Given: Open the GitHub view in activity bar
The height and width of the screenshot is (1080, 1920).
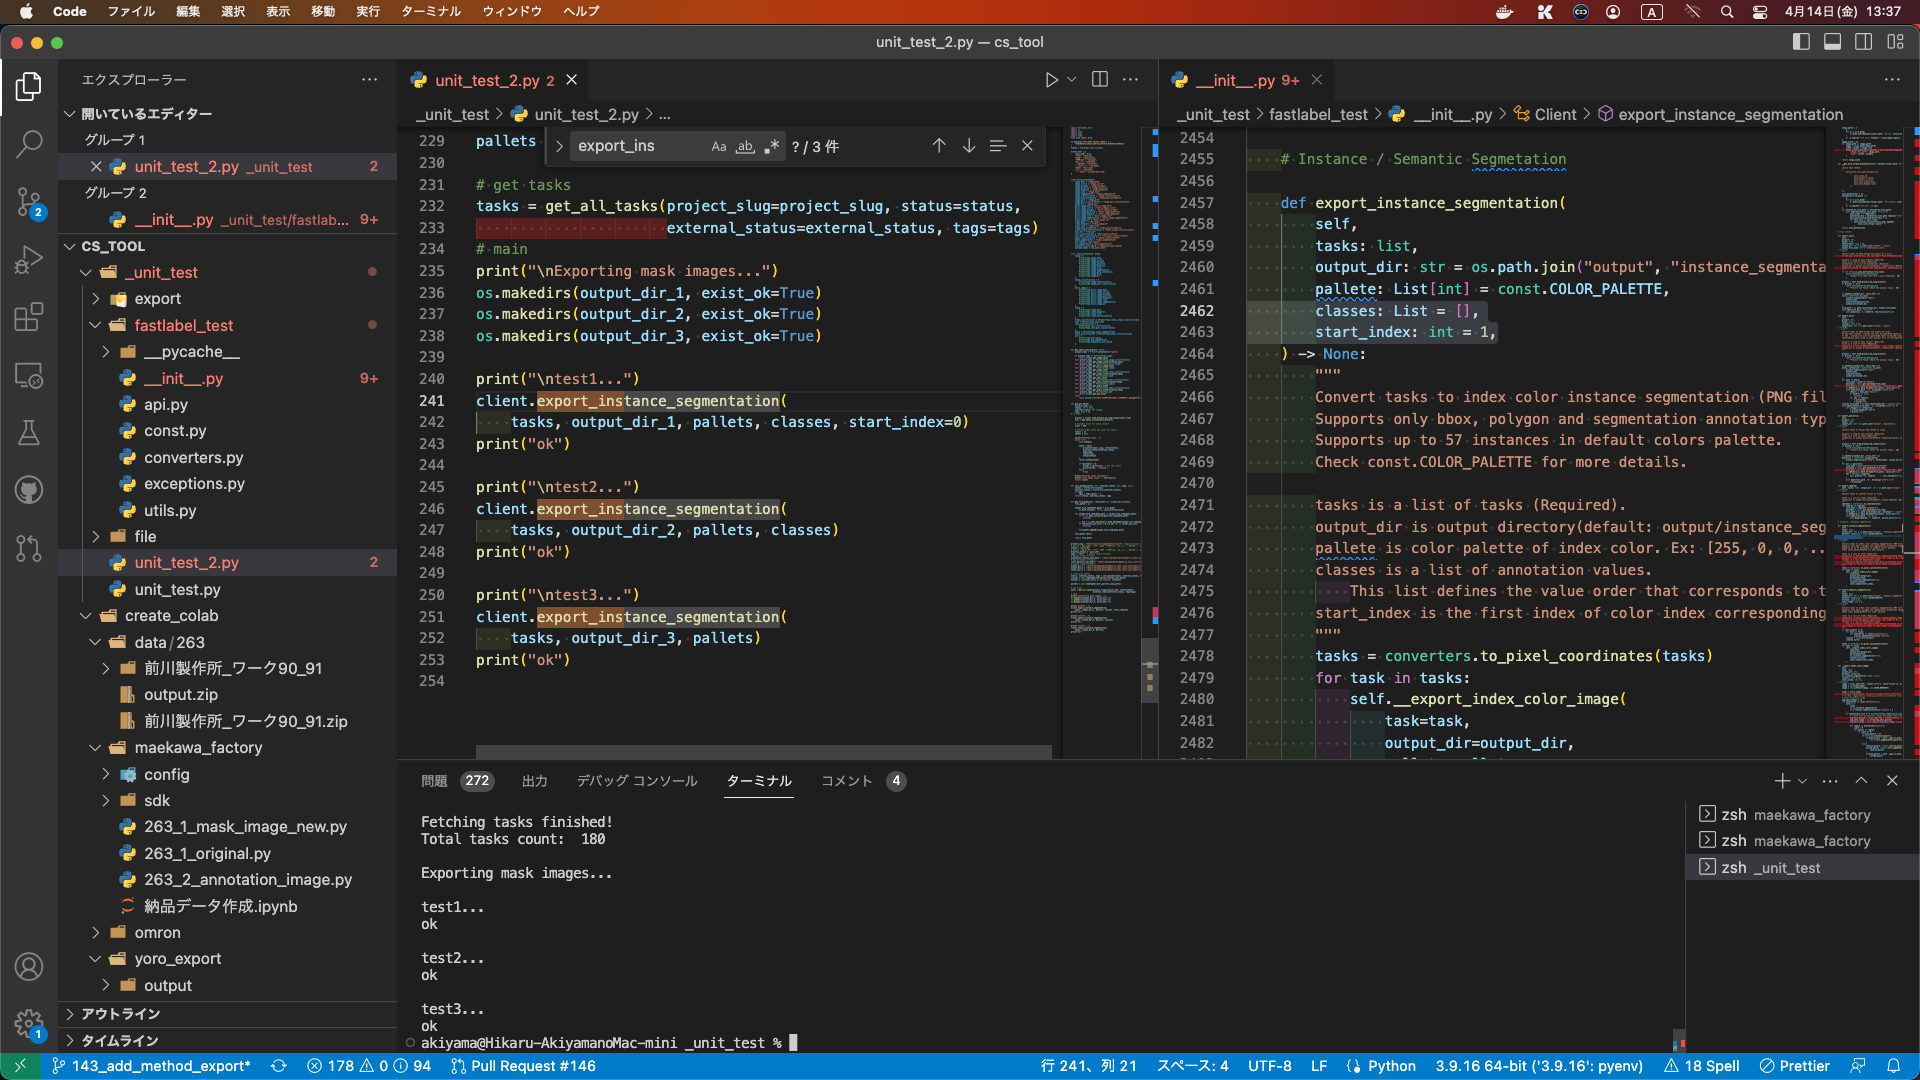Looking at the screenshot, I should pyautogui.click(x=29, y=490).
